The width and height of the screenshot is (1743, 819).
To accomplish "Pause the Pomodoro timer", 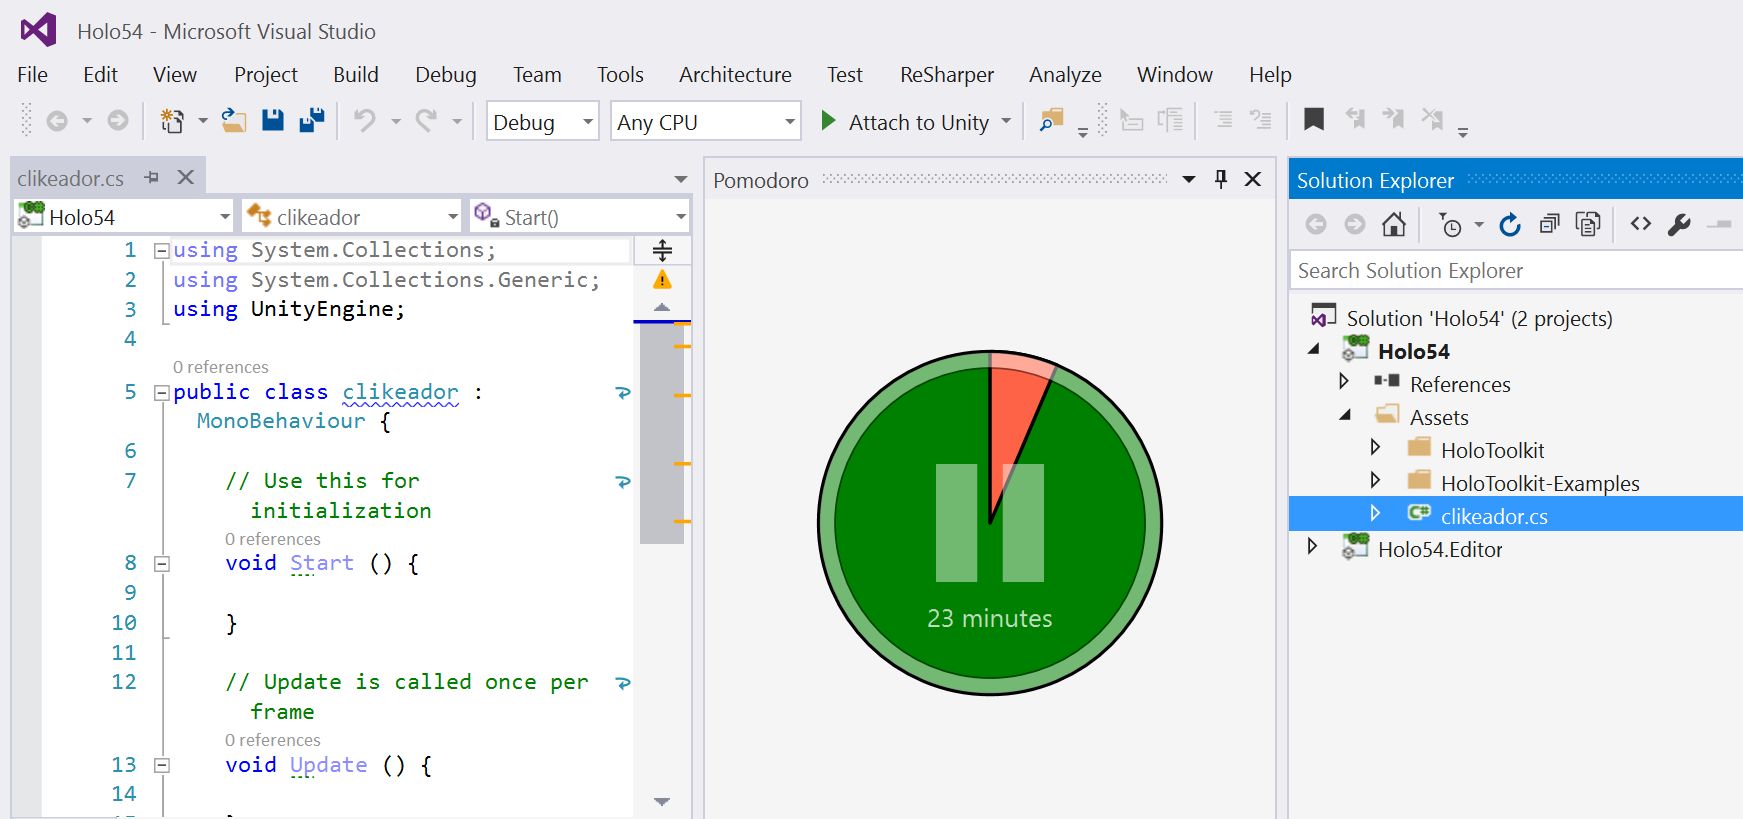I will (989, 522).
